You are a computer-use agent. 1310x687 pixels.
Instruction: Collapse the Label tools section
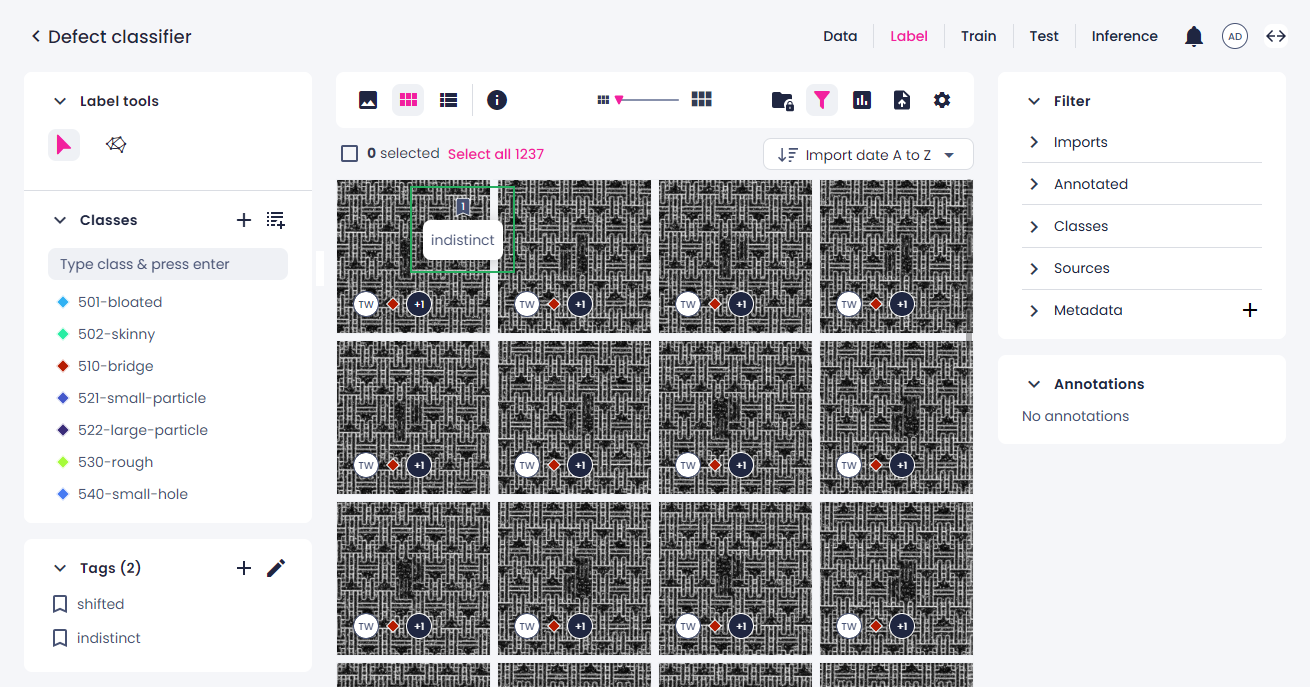(x=60, y=101)
